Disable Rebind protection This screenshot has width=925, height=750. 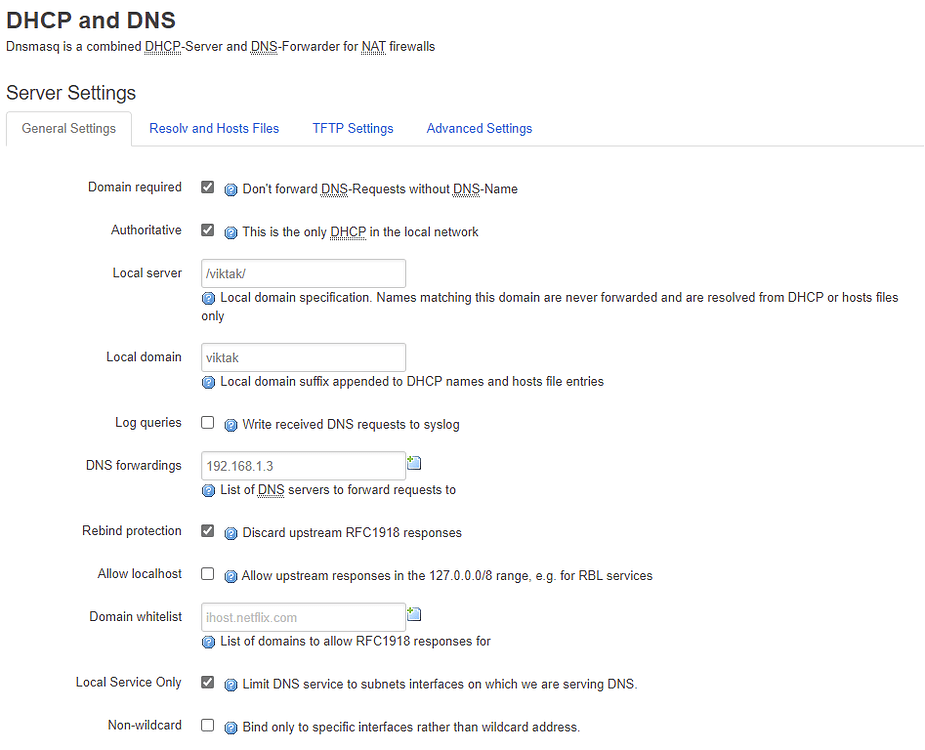click(207, 531)
